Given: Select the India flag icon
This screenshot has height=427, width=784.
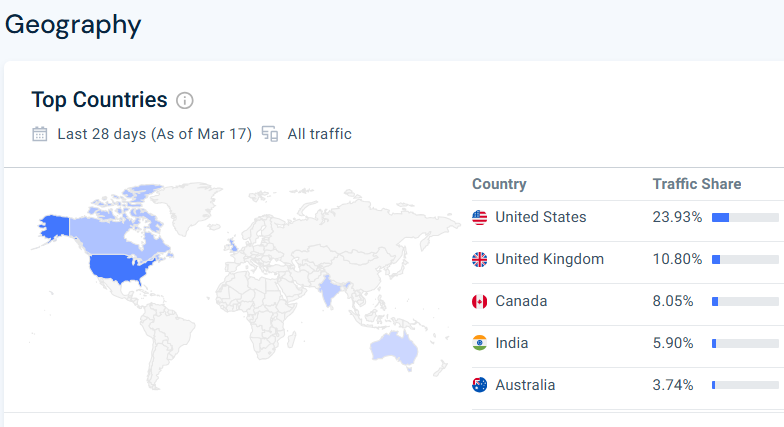Looking at the screenshot, I should click(x=480, y=343).
